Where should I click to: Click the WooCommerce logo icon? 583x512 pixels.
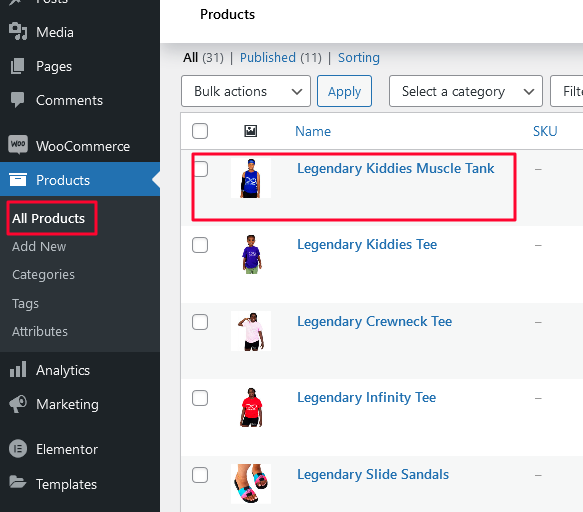tap(18, 145)
